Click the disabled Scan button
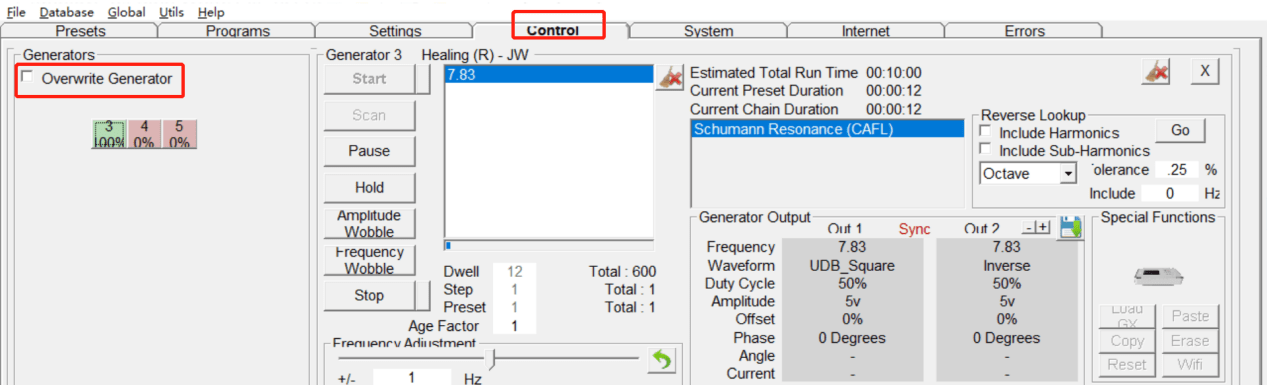The image size is (1267, 385). [x=369, y=115]
